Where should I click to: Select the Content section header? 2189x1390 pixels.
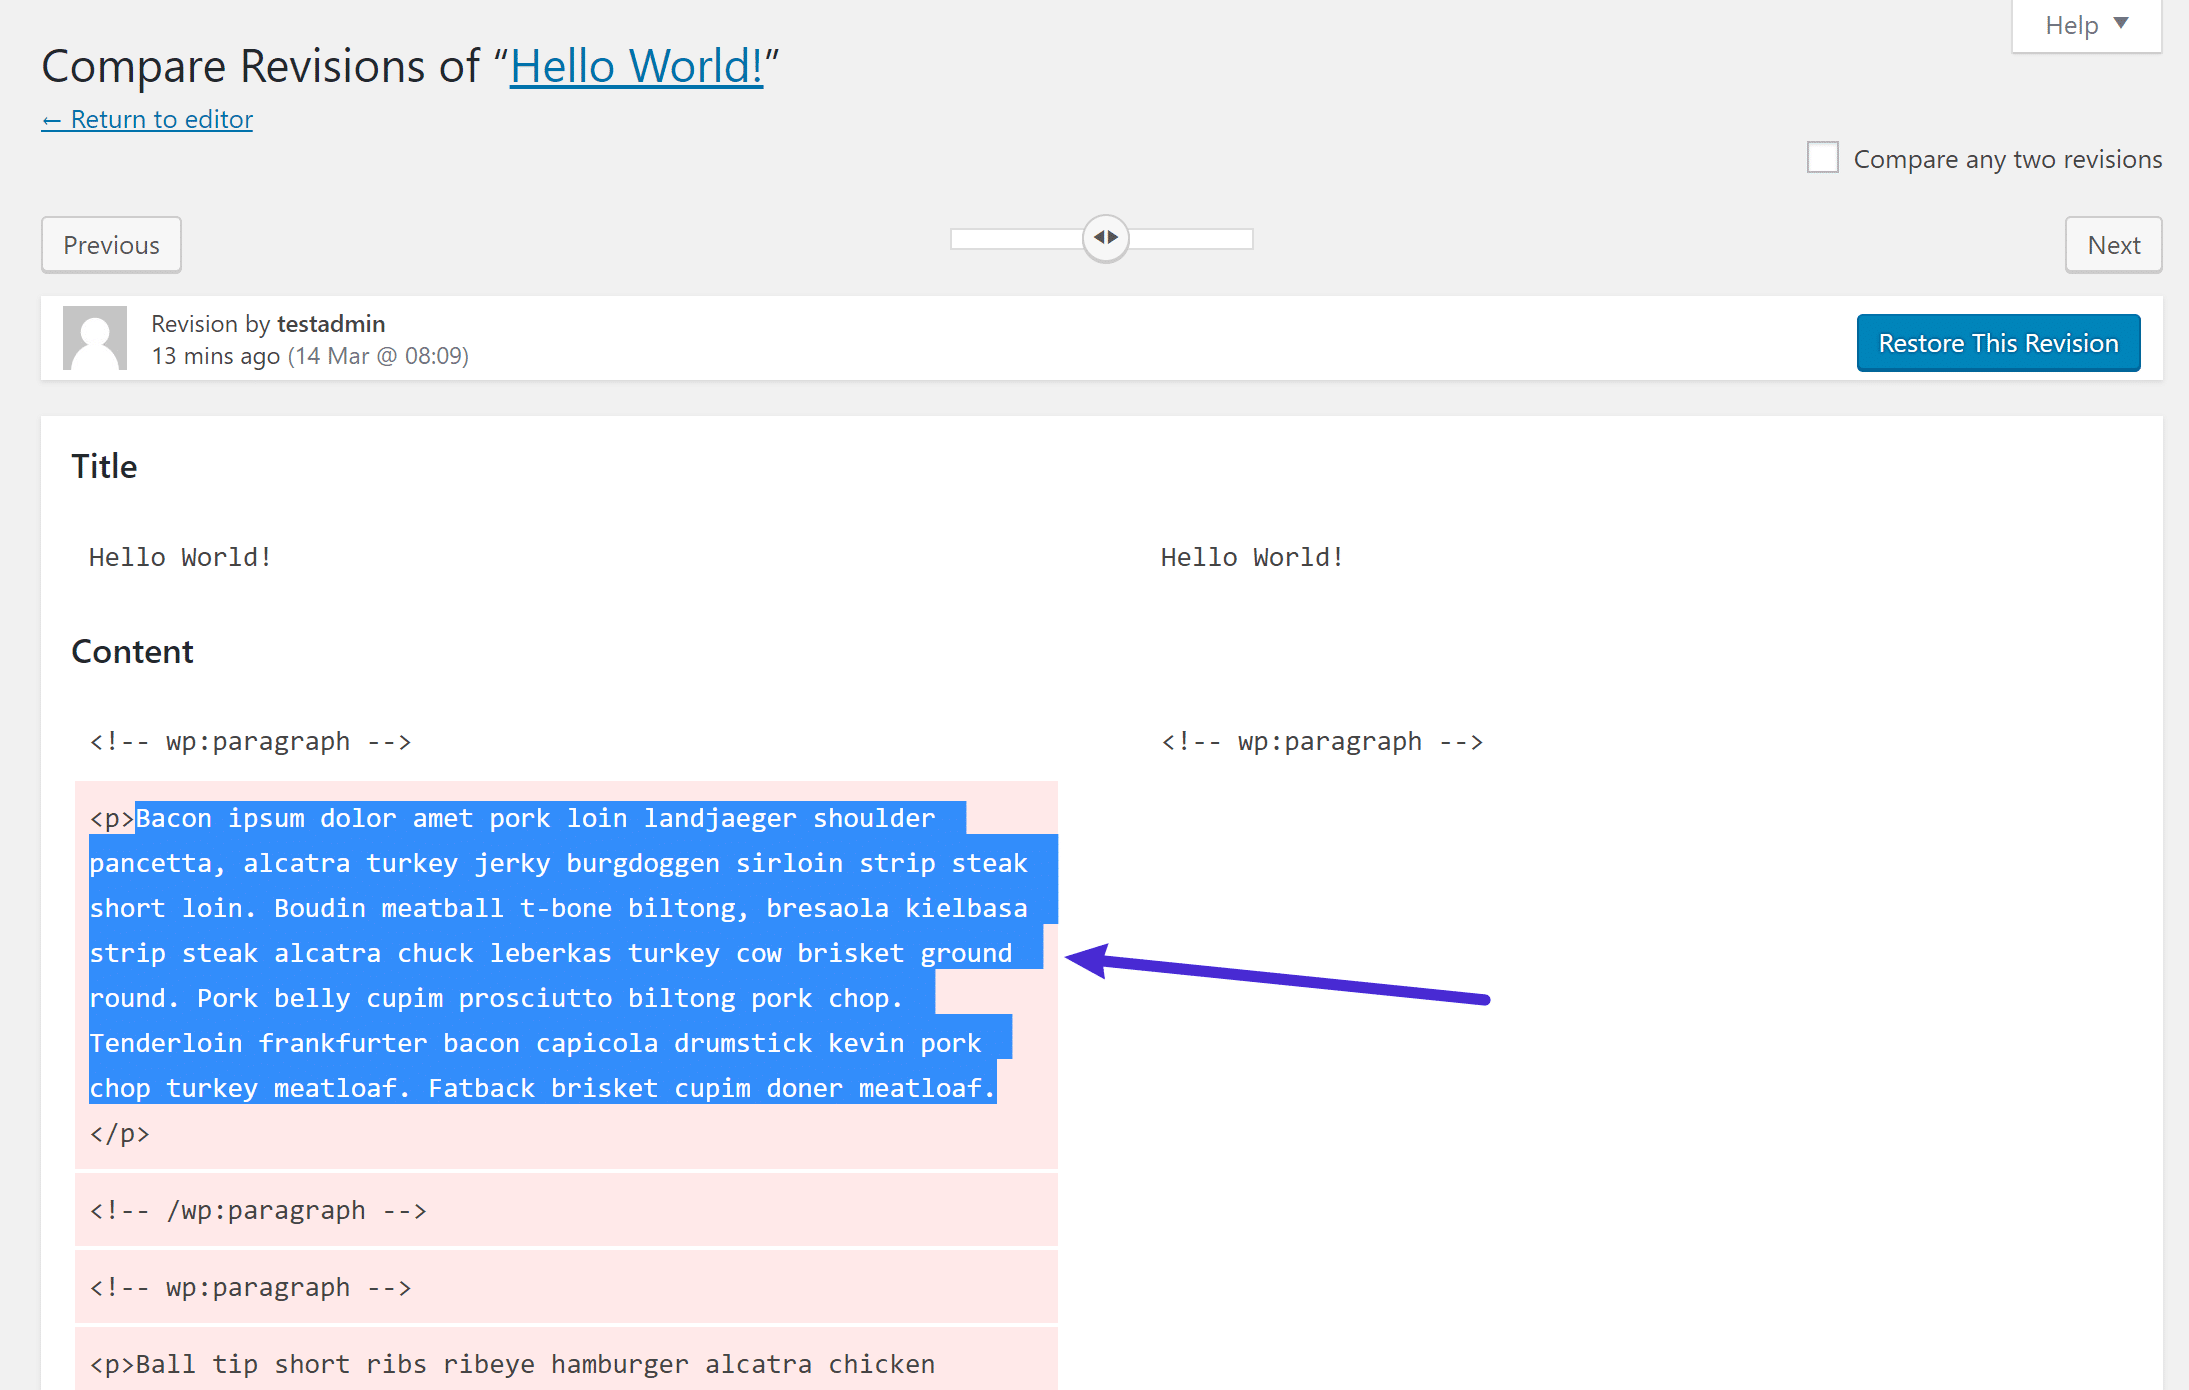point(134,651)
